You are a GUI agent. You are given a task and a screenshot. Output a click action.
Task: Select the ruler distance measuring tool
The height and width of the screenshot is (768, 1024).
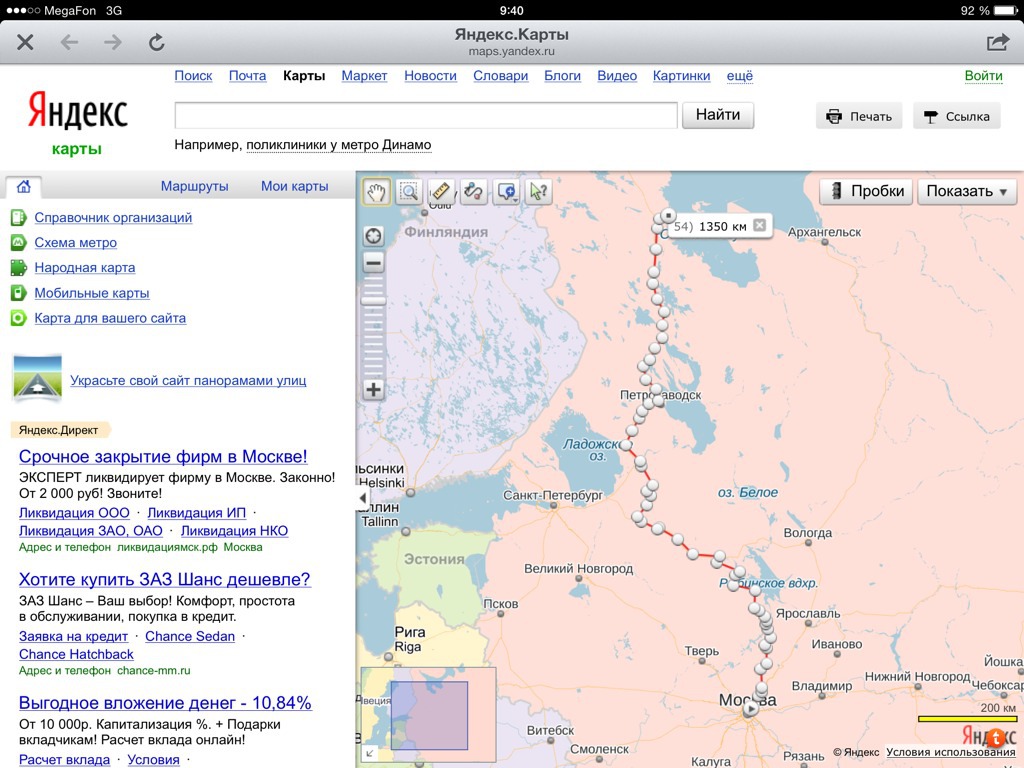coord(441,192)
